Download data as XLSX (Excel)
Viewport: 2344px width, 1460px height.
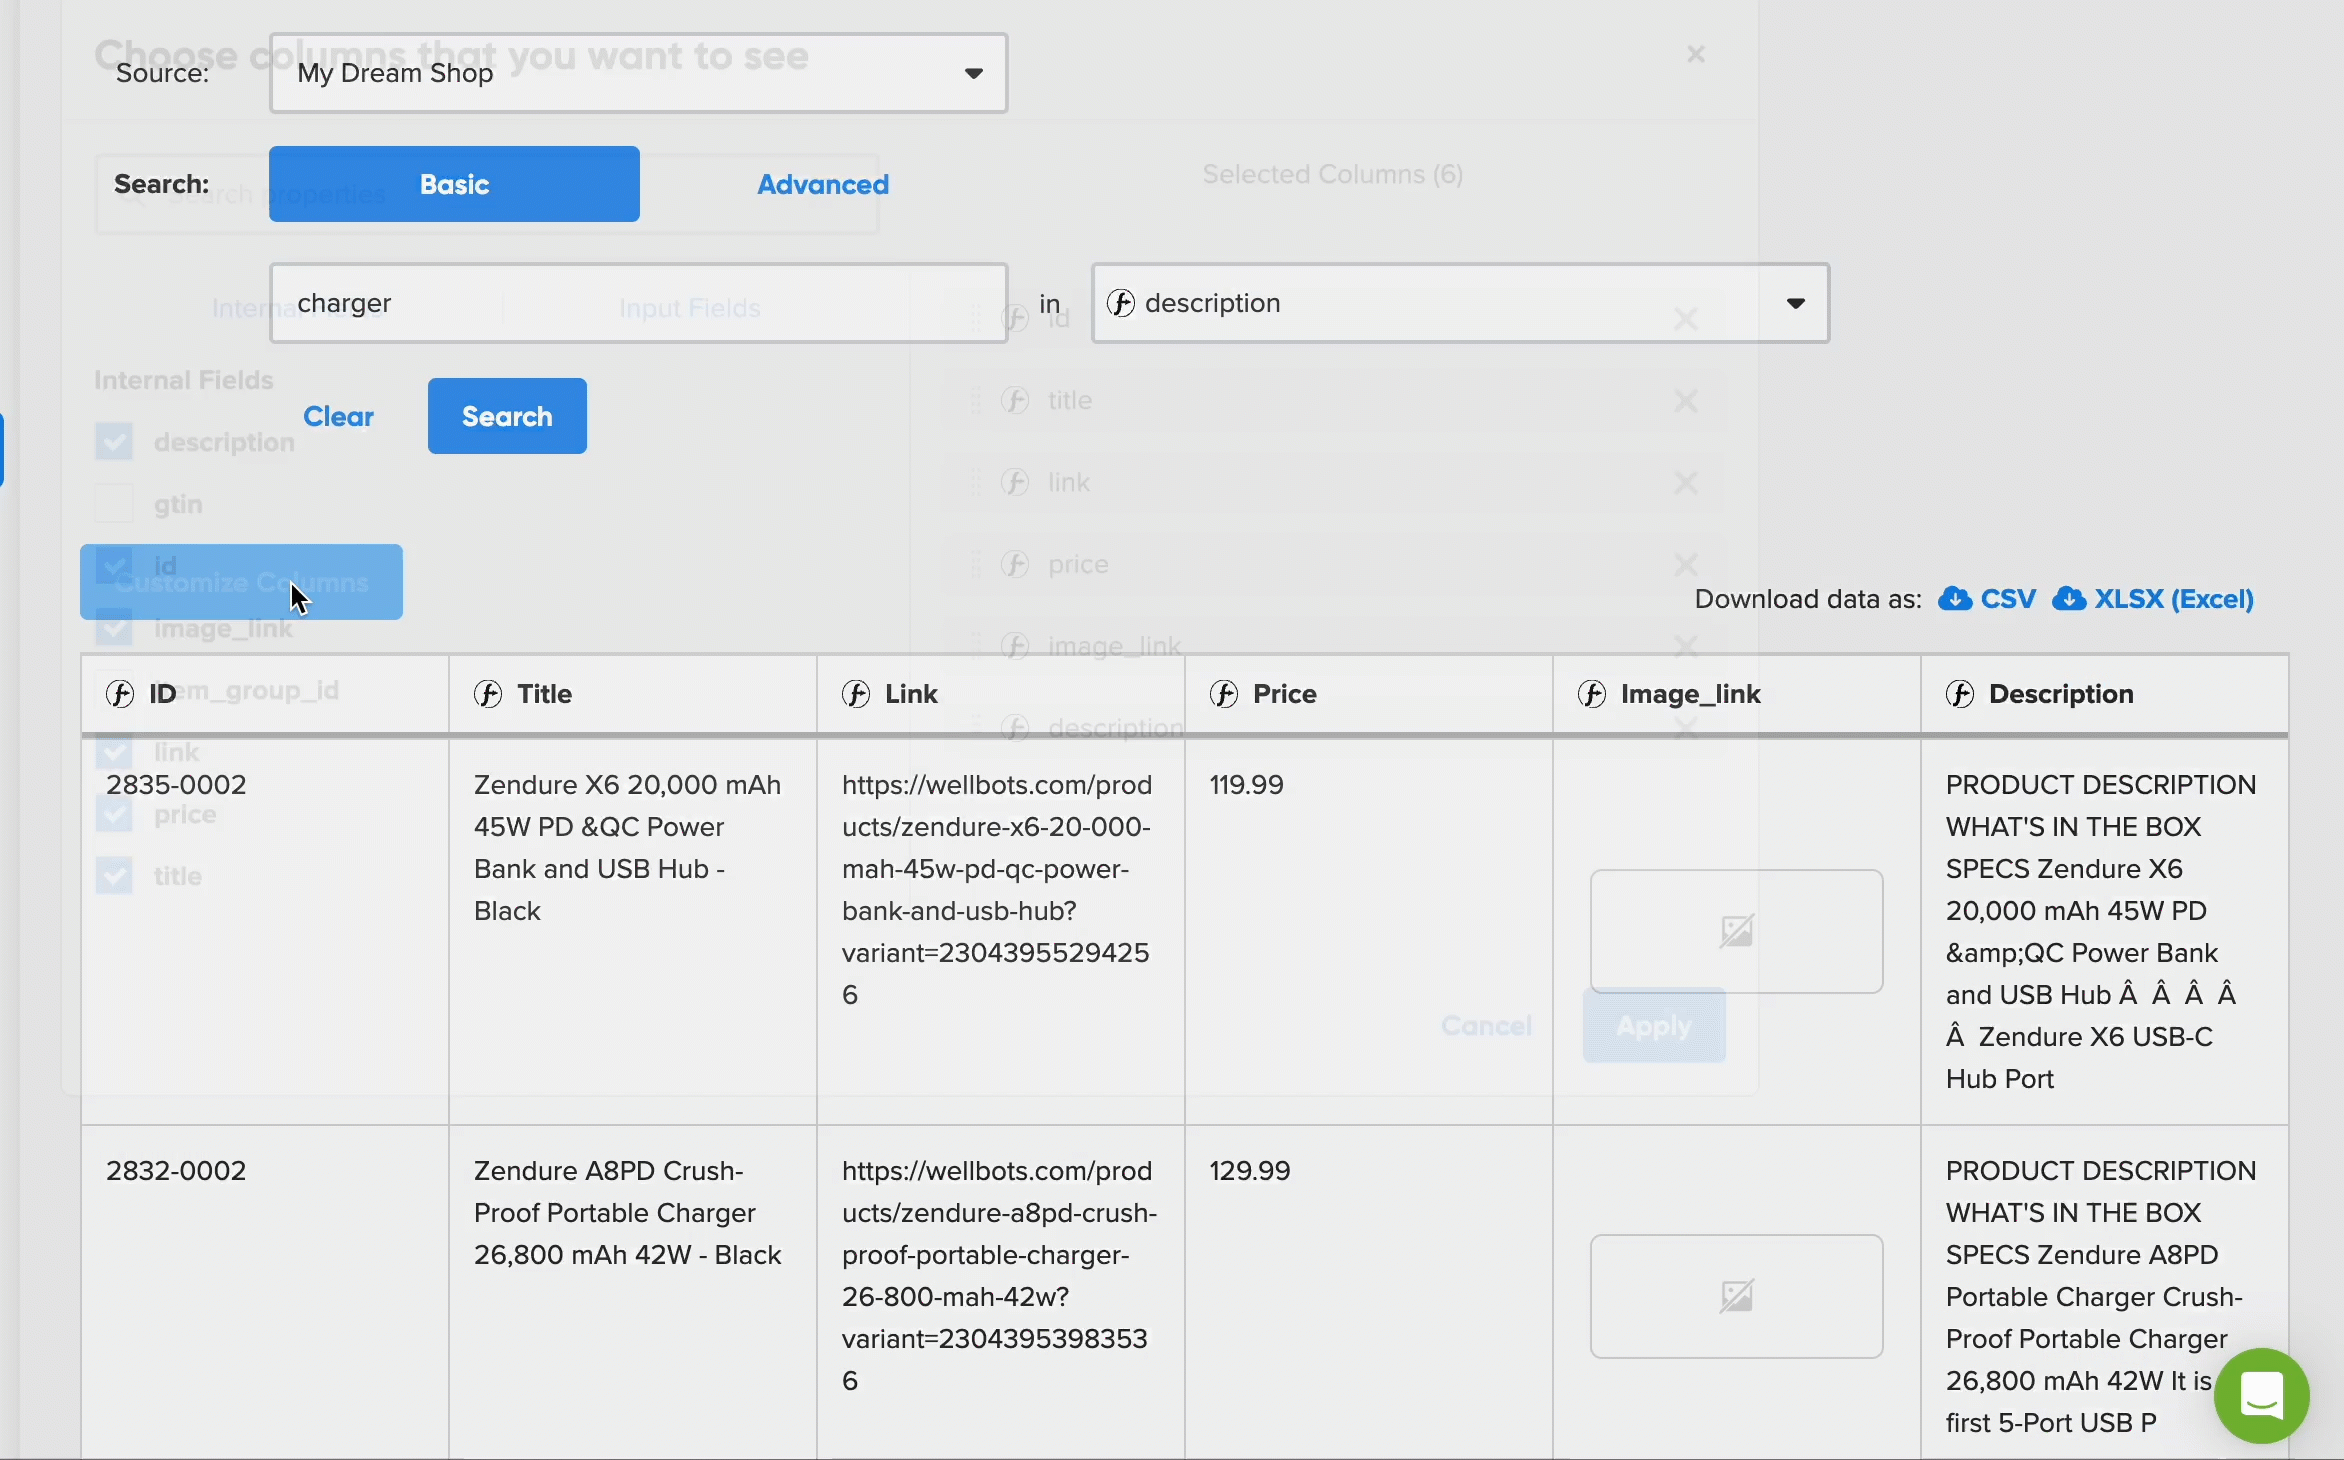2153,599
